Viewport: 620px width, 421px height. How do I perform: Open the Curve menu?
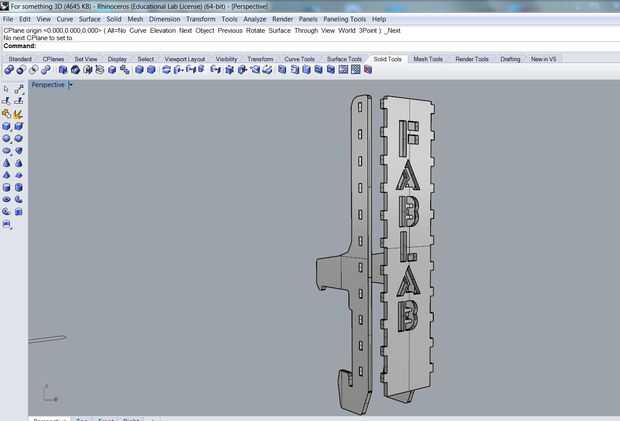click(64, 19)
